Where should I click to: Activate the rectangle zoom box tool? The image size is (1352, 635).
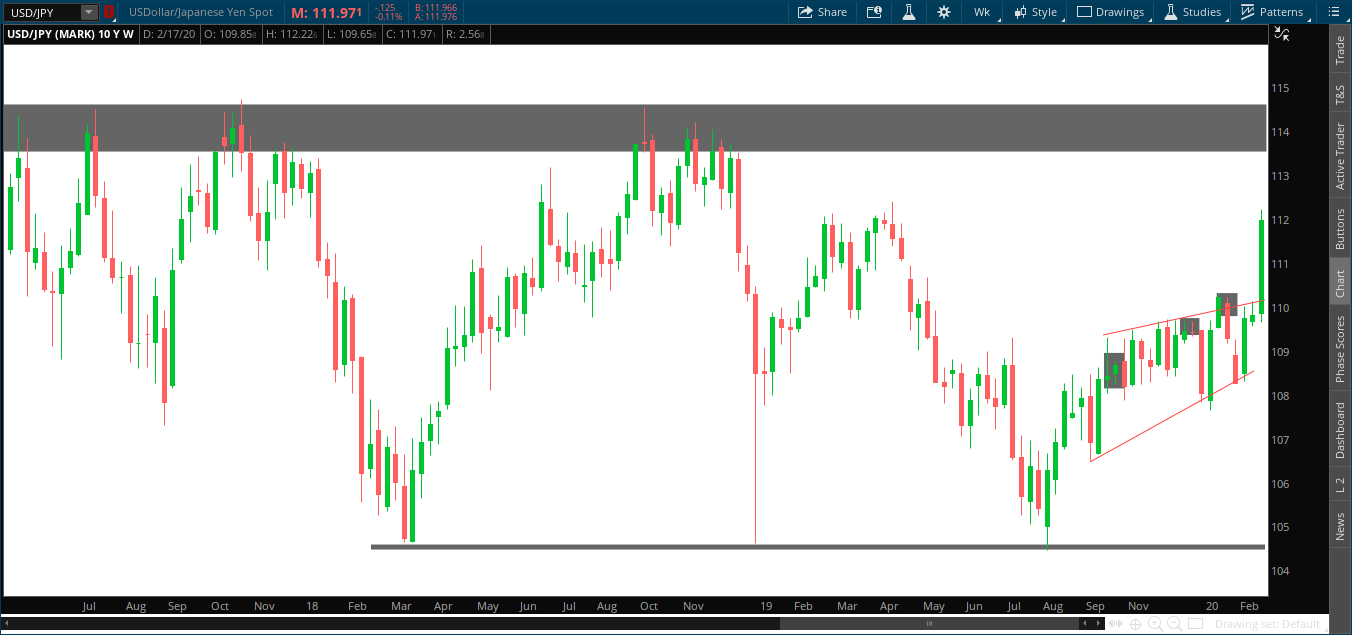pos(1196,623)
